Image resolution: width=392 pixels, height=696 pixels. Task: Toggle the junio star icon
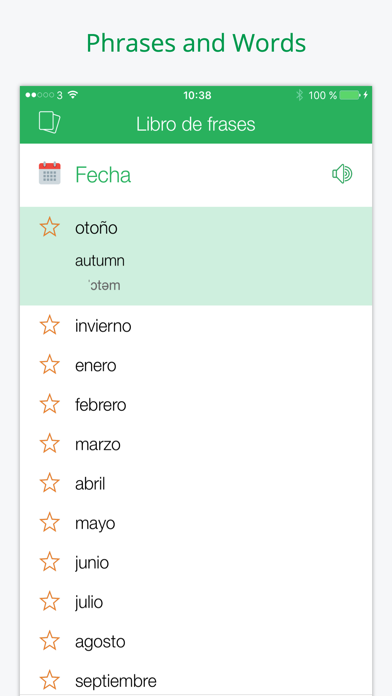(49, 562)
